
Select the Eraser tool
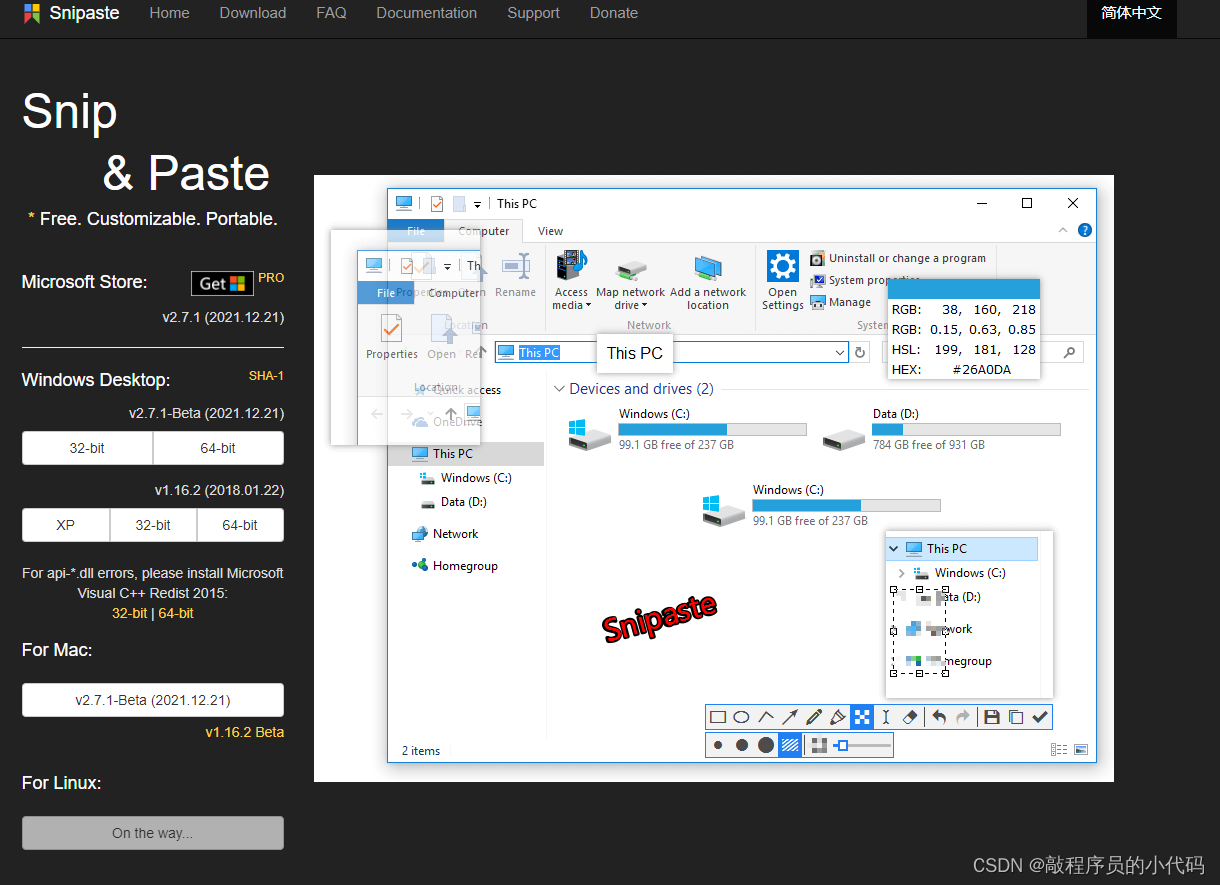[910, 716]
